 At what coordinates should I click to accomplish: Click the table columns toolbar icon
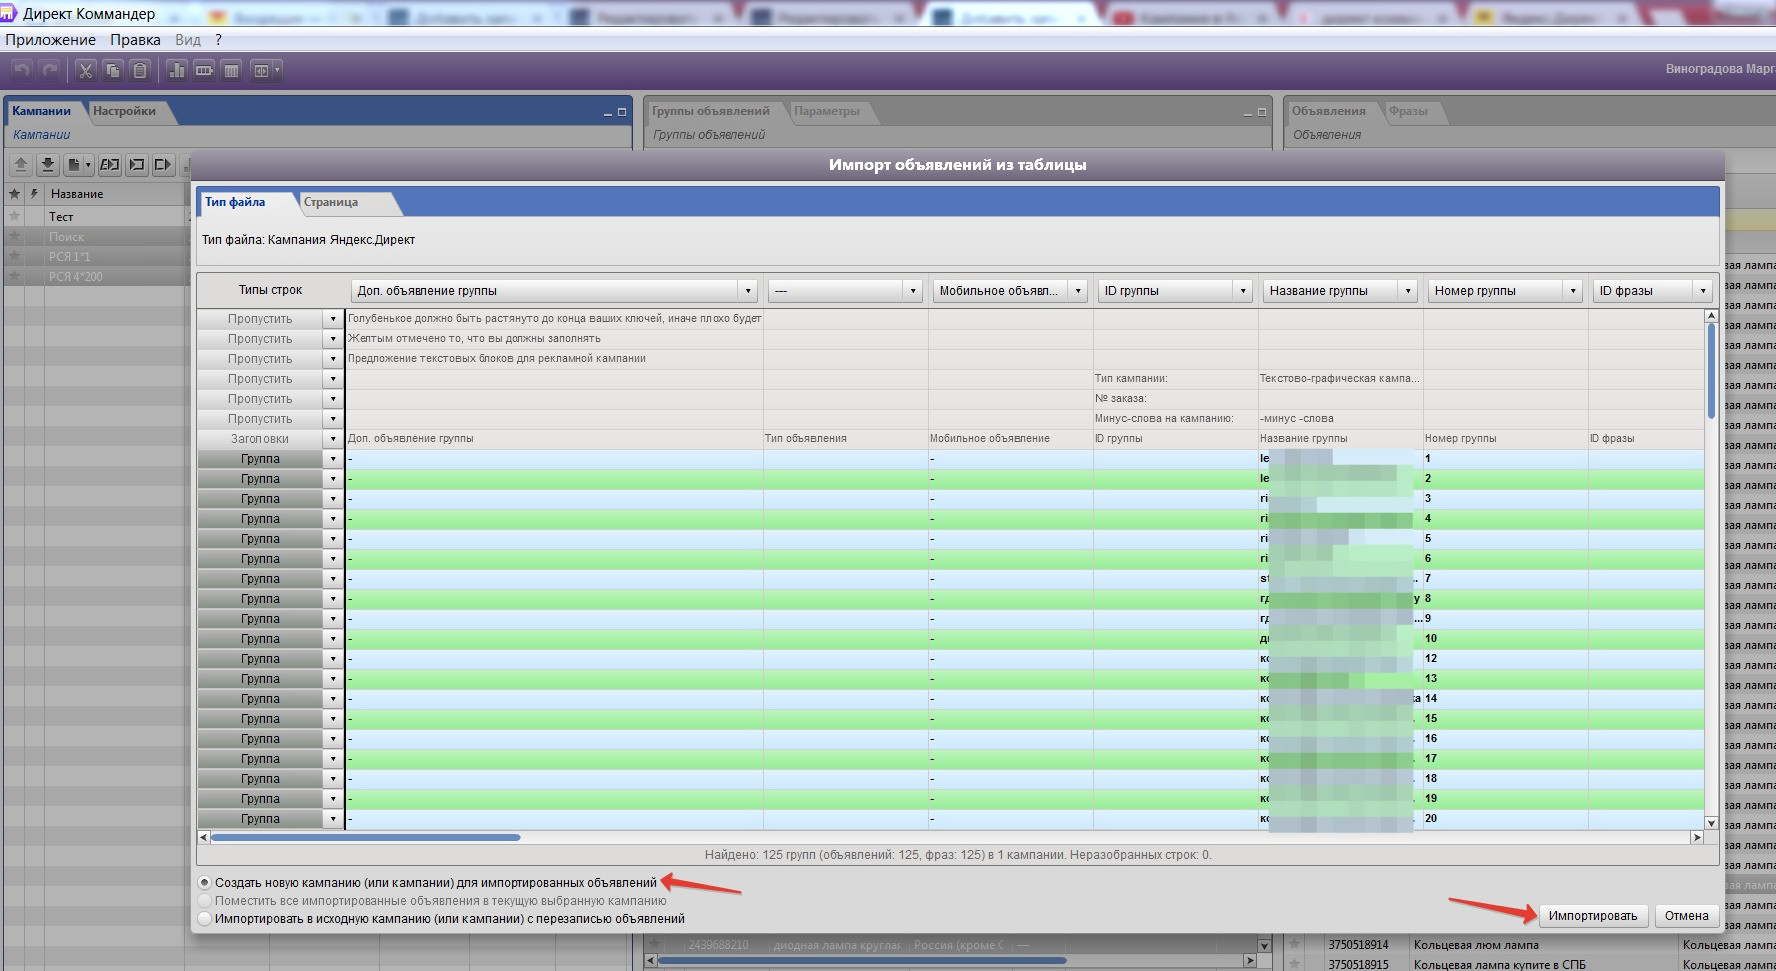231,70
